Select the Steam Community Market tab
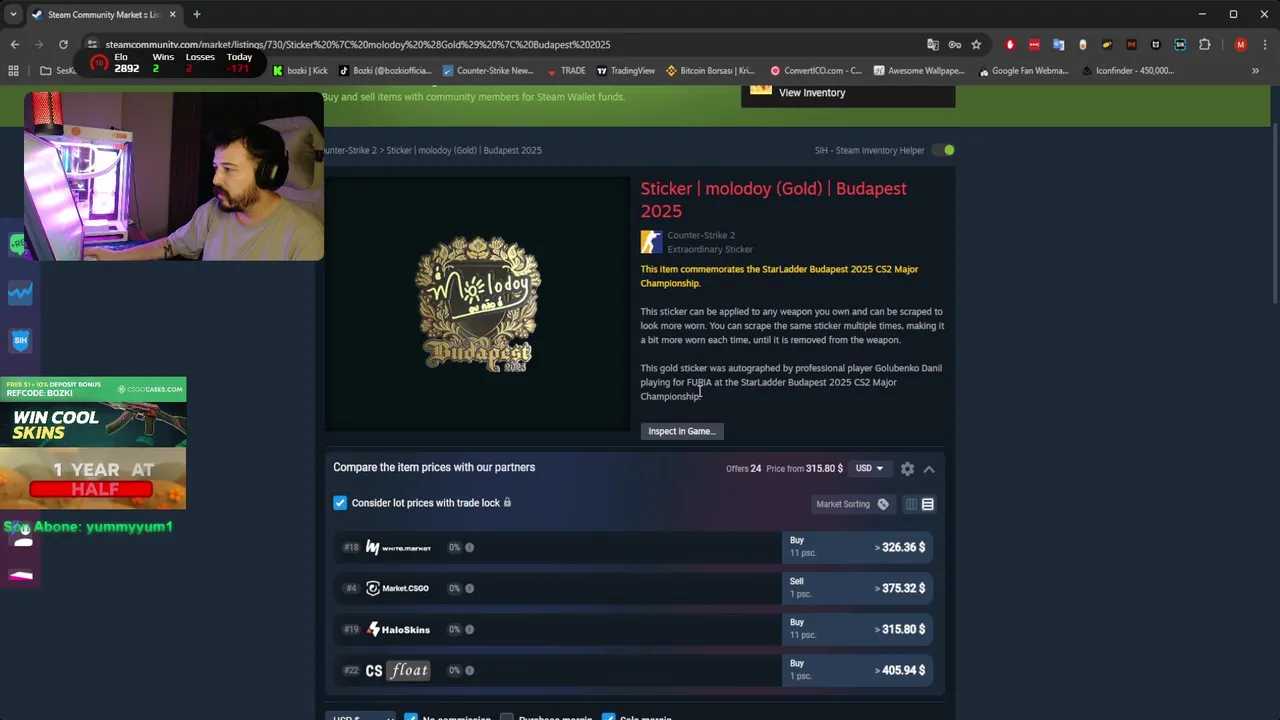 tap(105, 14)
